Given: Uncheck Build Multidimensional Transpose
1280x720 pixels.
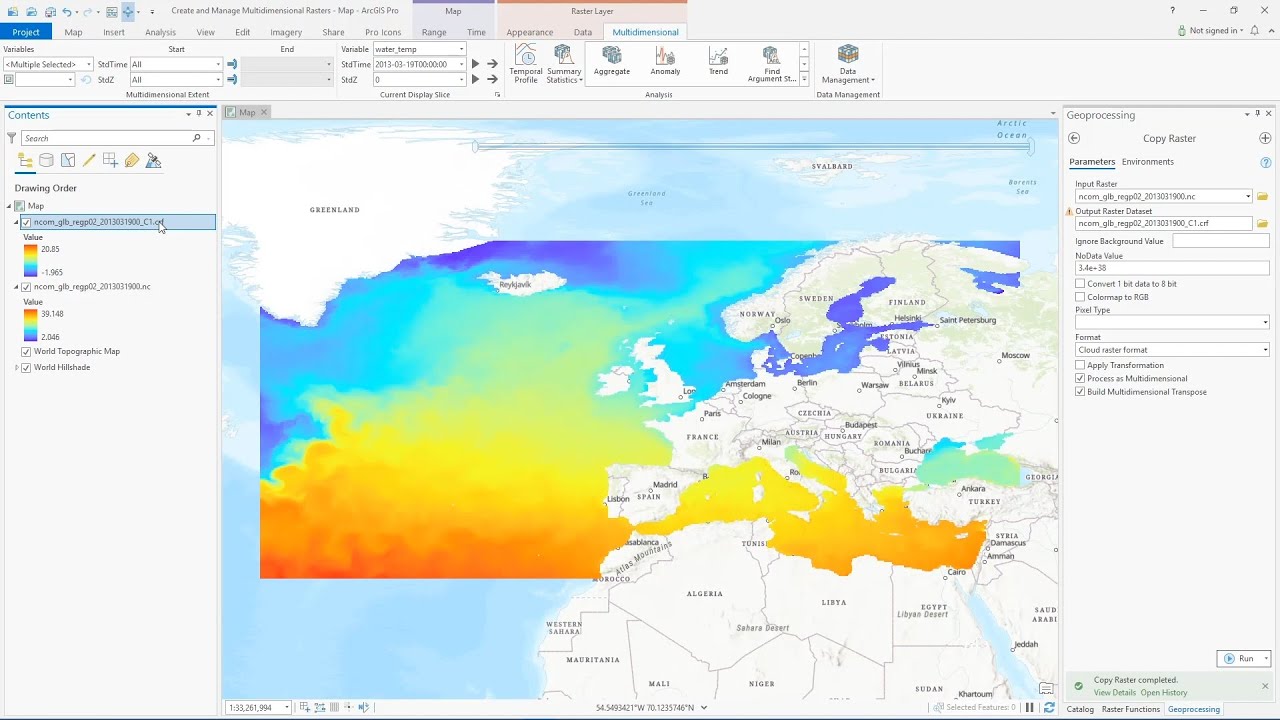Looking at the screenshot, I should [x=1080, y=392].
